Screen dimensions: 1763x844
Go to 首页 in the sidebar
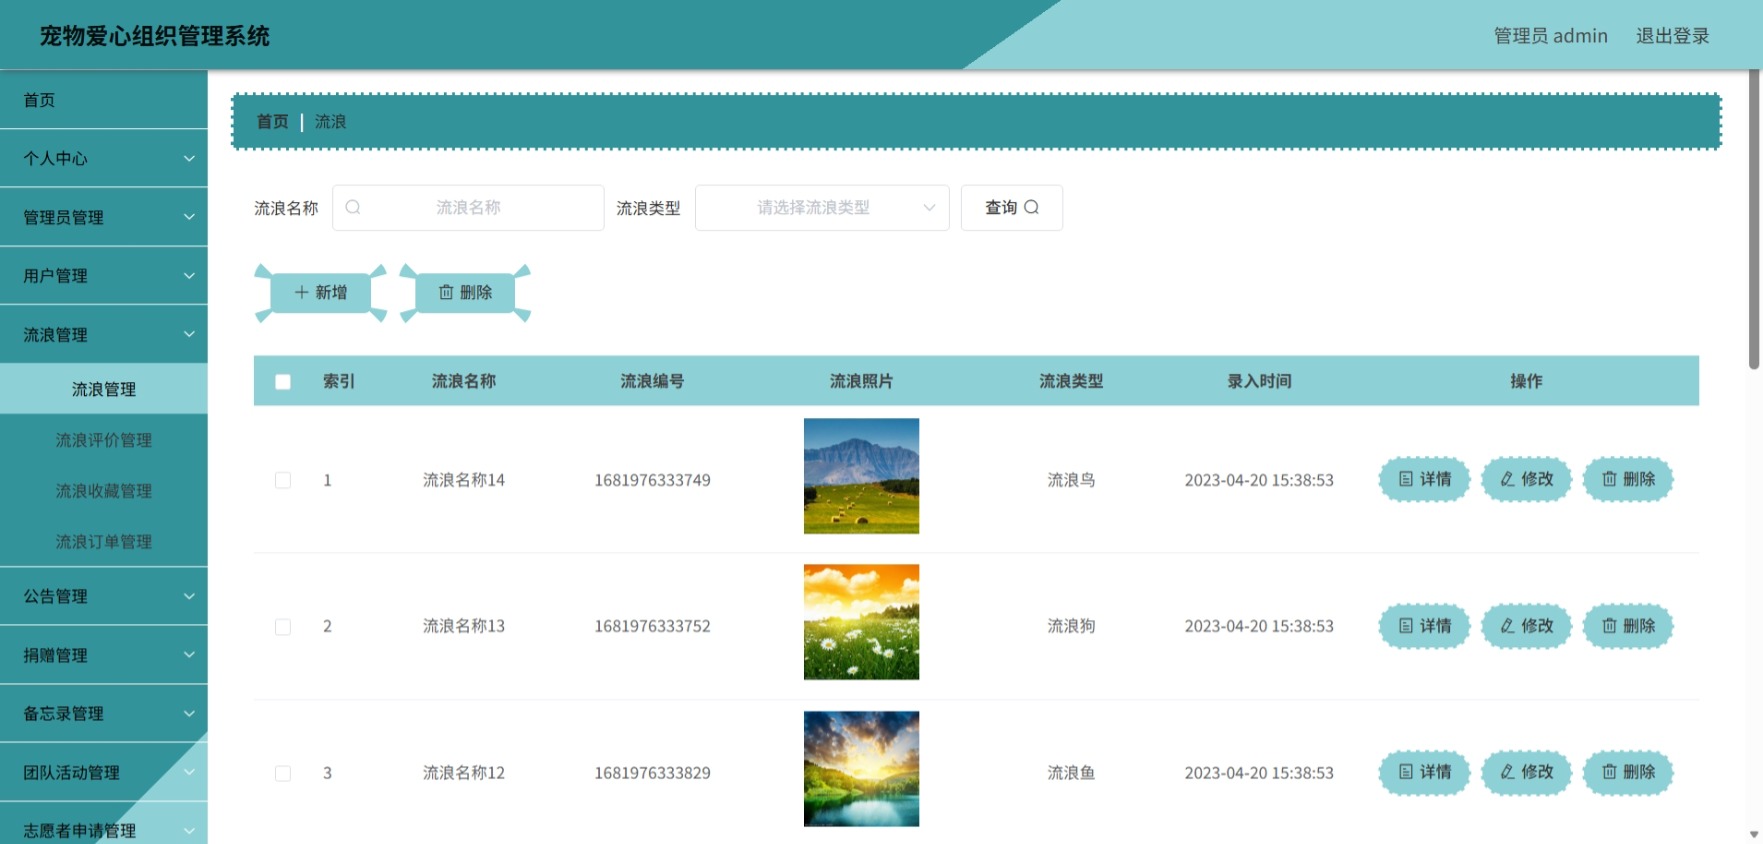tap(104, 99)
